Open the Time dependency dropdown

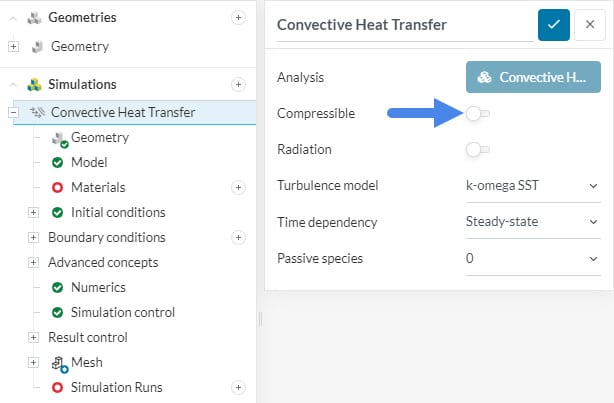[532, 222]
